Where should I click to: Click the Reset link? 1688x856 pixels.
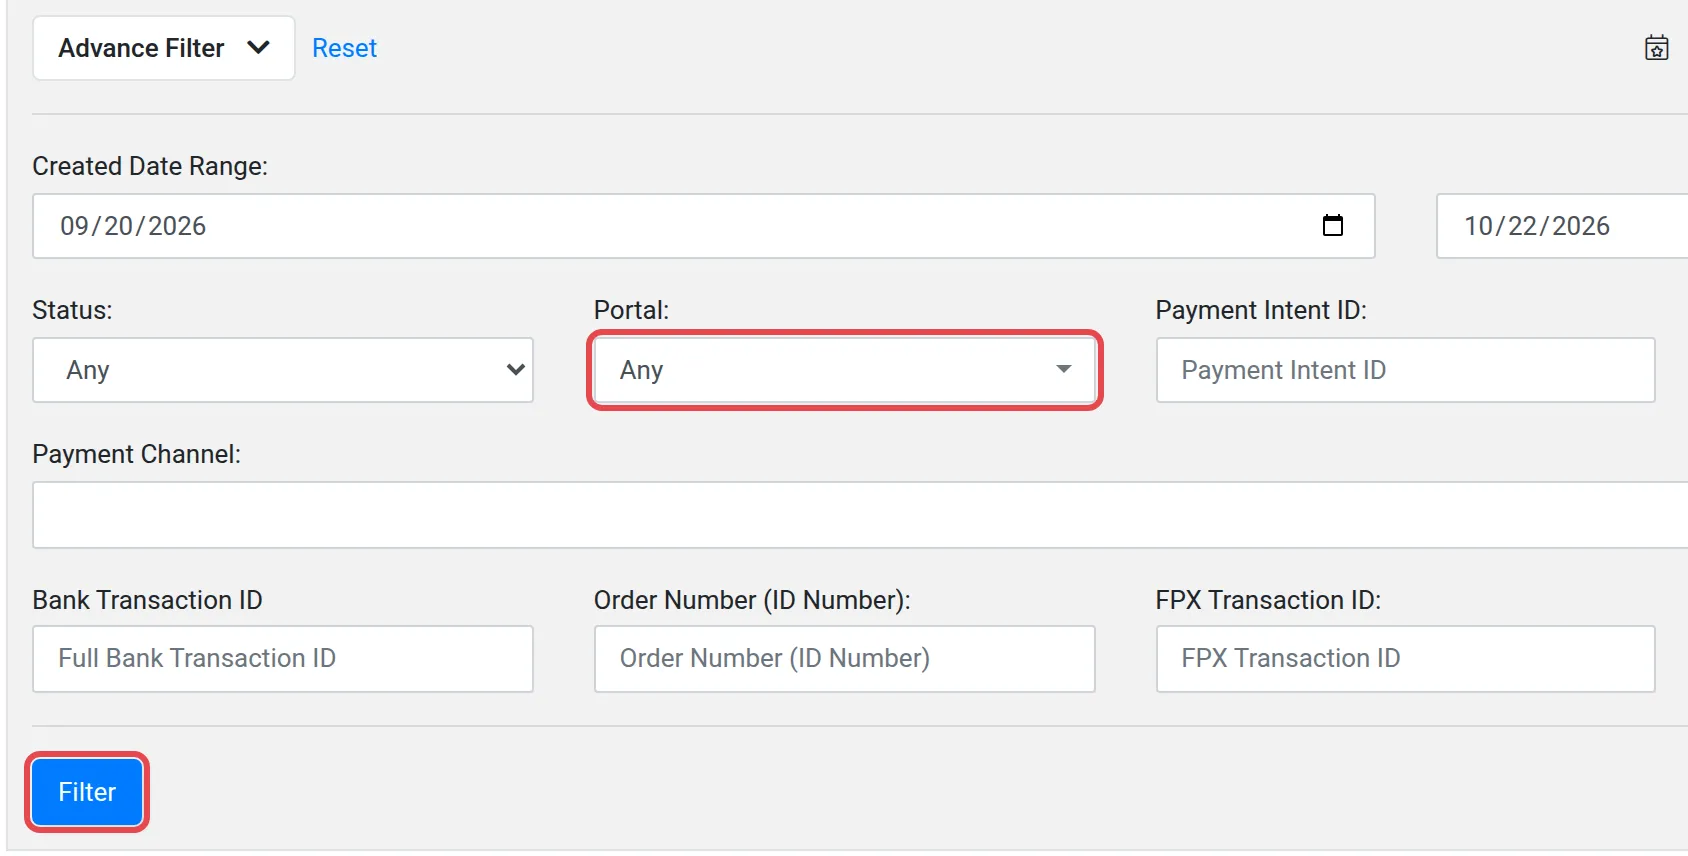click(x=344, y=48)
